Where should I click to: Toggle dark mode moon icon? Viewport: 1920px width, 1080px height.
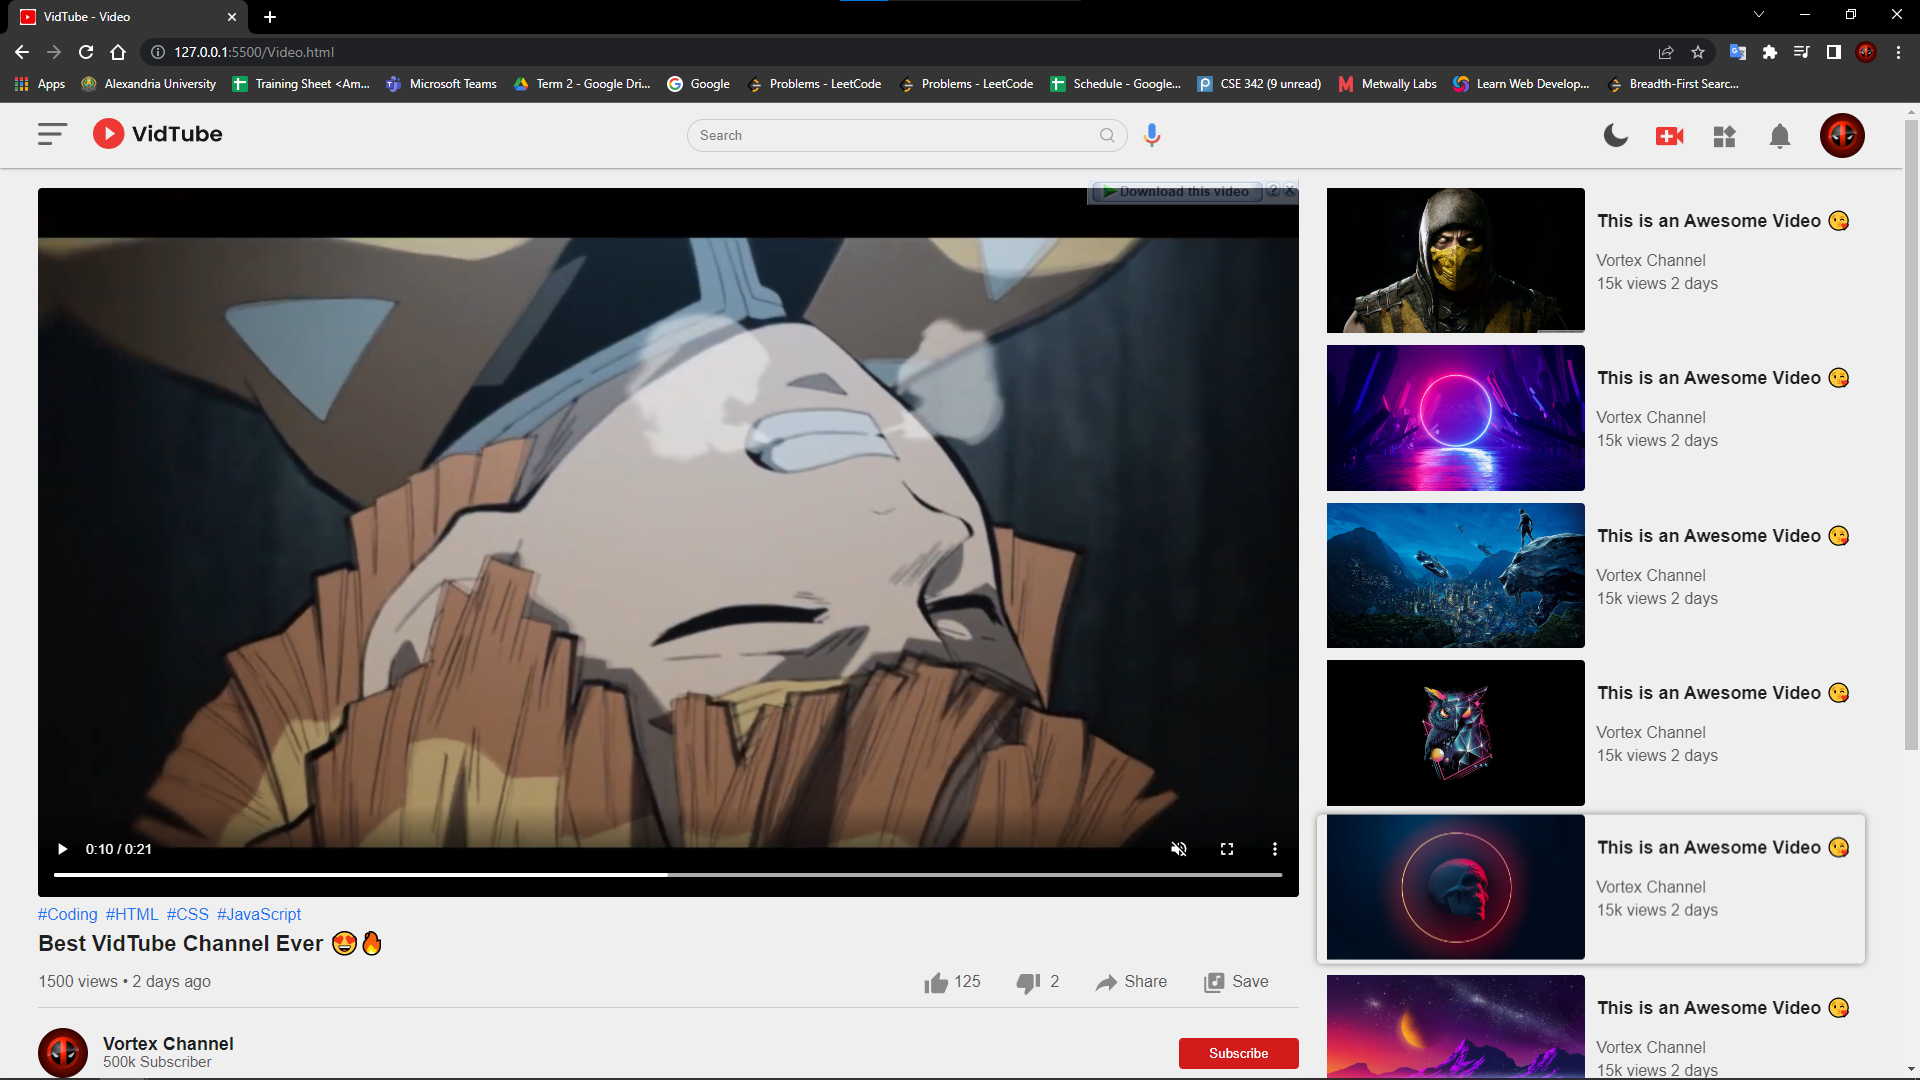point(1615,135)
